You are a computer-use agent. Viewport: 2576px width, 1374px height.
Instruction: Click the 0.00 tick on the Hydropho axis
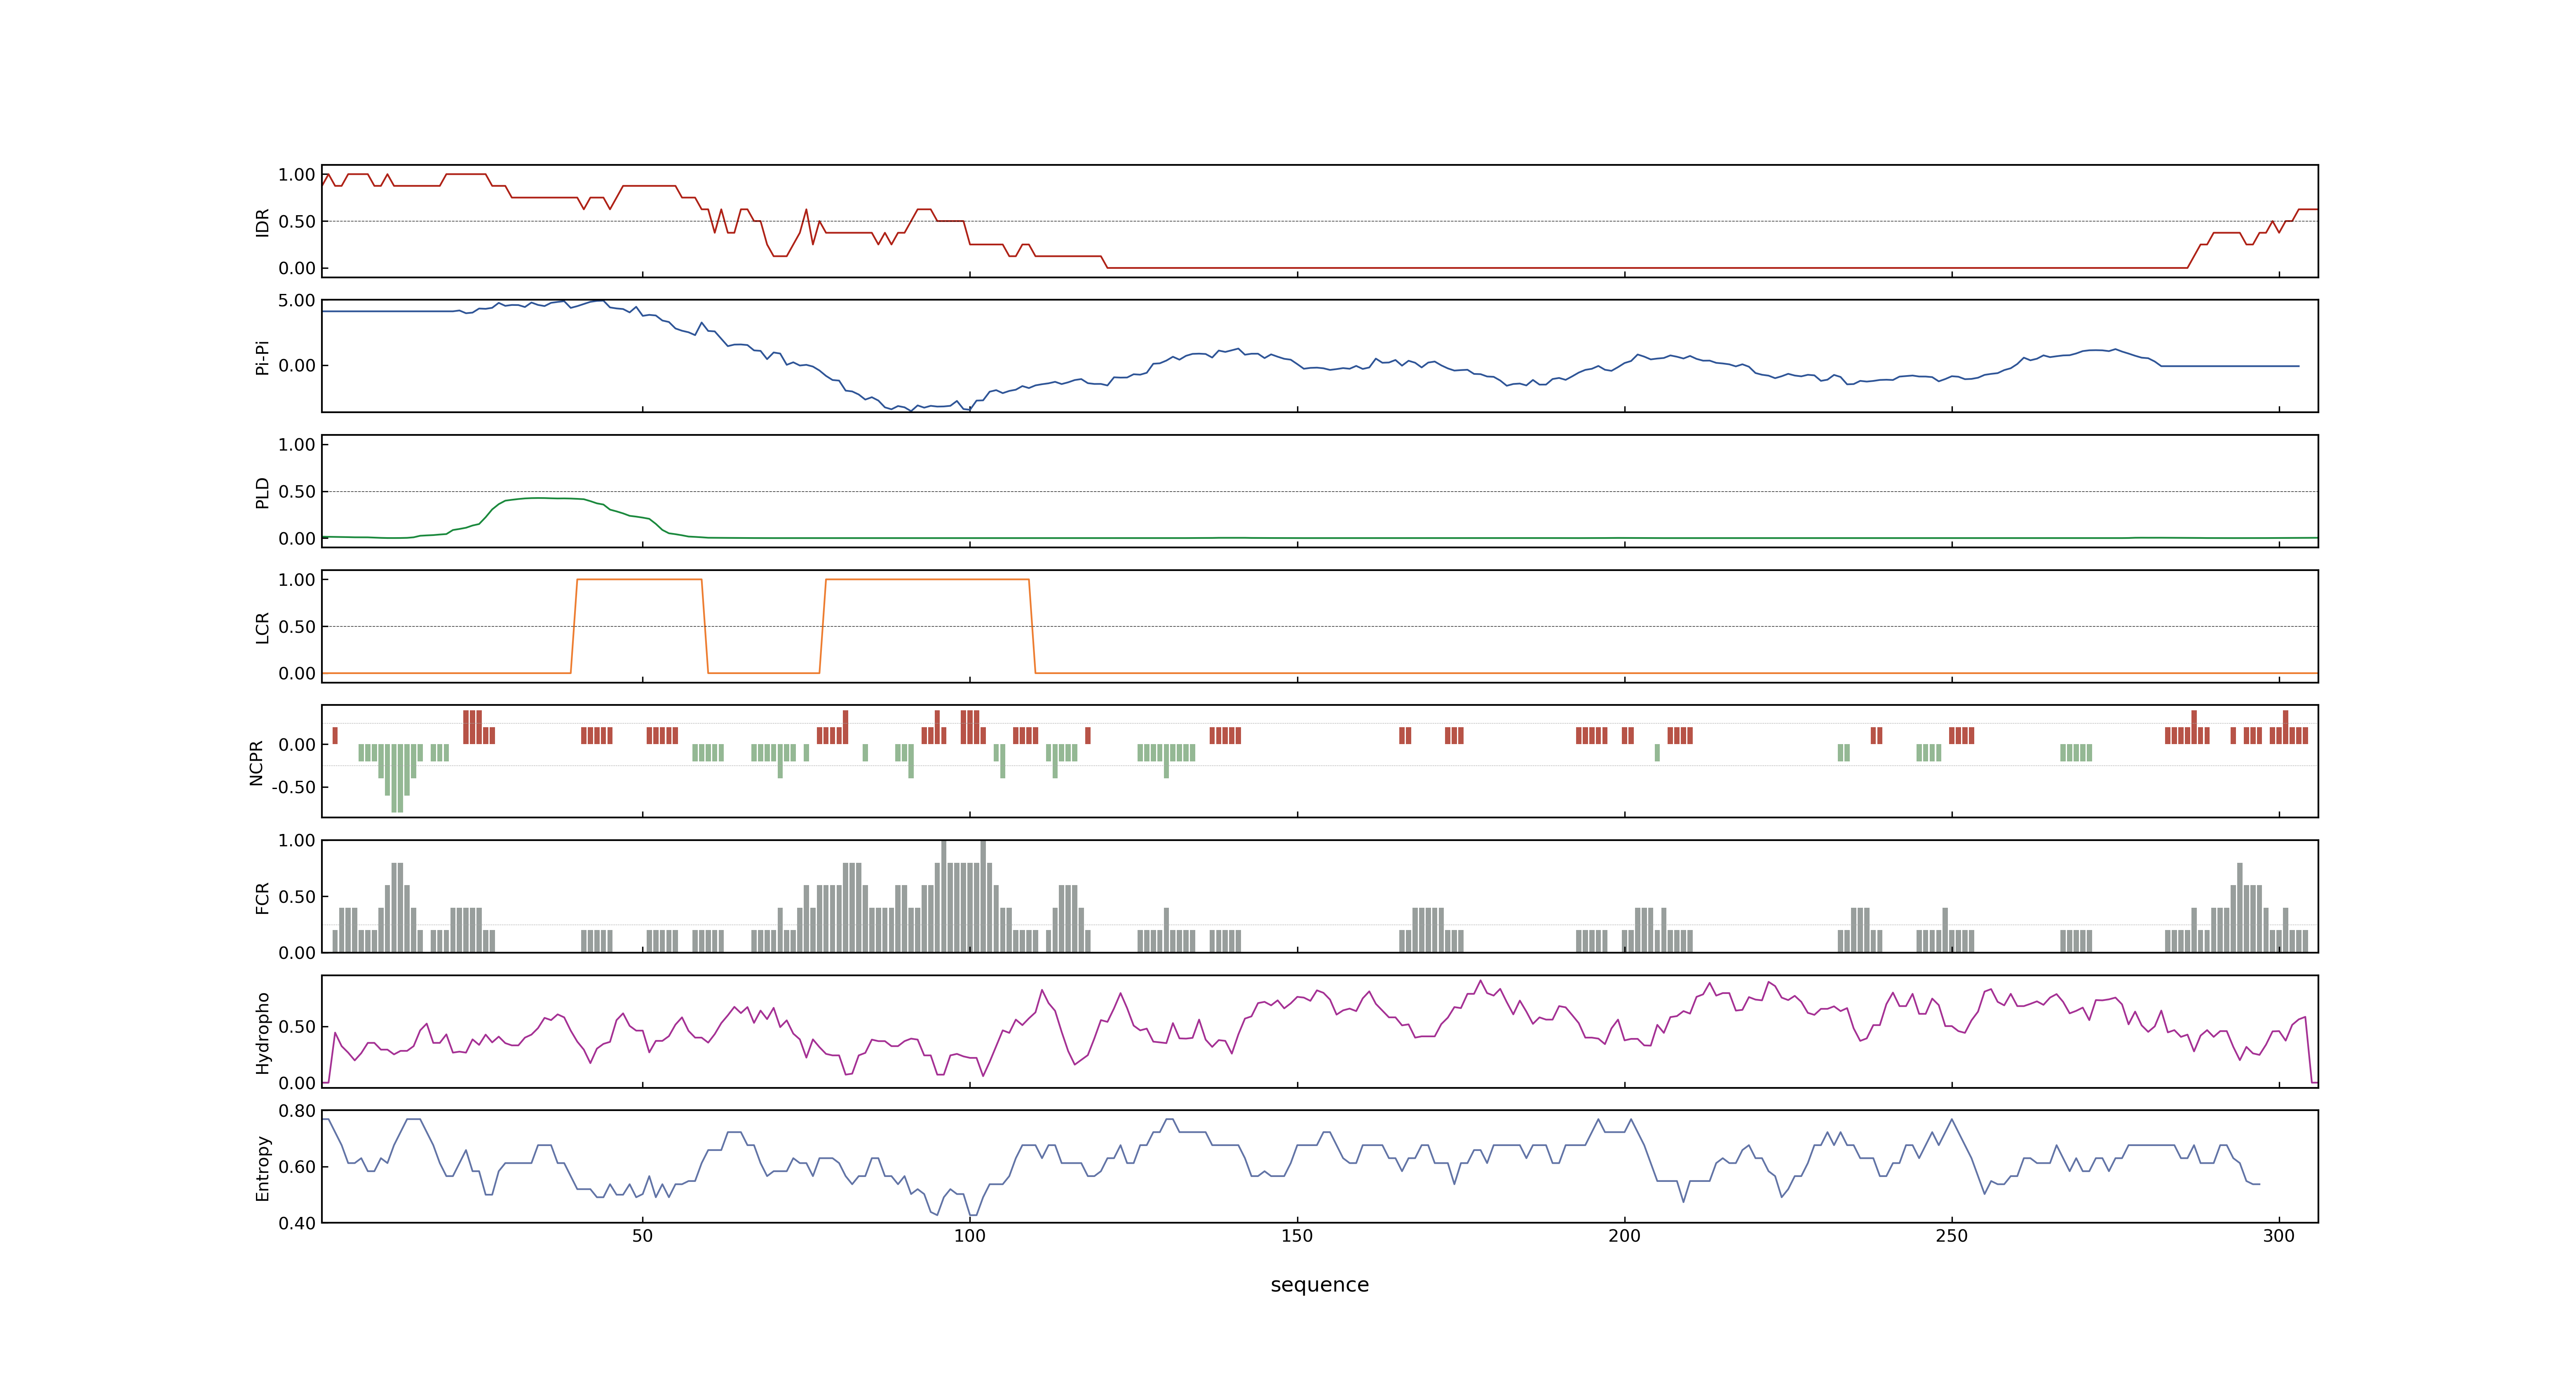point(297,1083)
